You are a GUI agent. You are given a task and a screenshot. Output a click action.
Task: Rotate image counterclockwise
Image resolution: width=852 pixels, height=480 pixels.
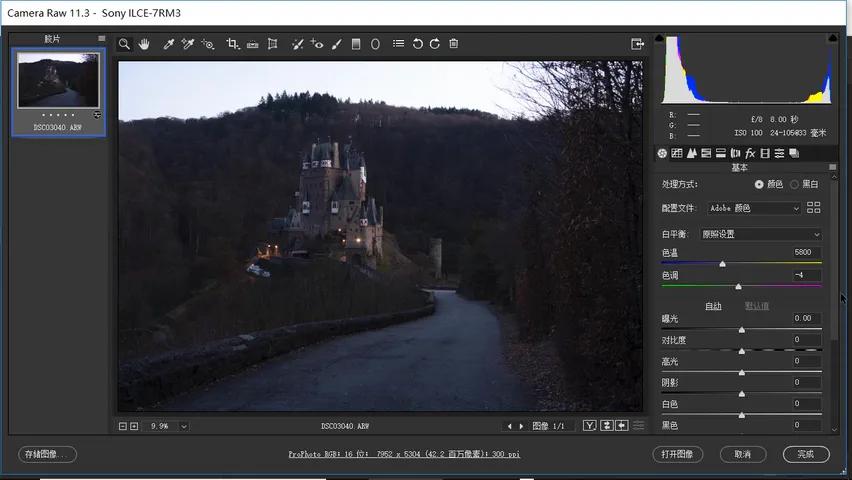(417, 44)
